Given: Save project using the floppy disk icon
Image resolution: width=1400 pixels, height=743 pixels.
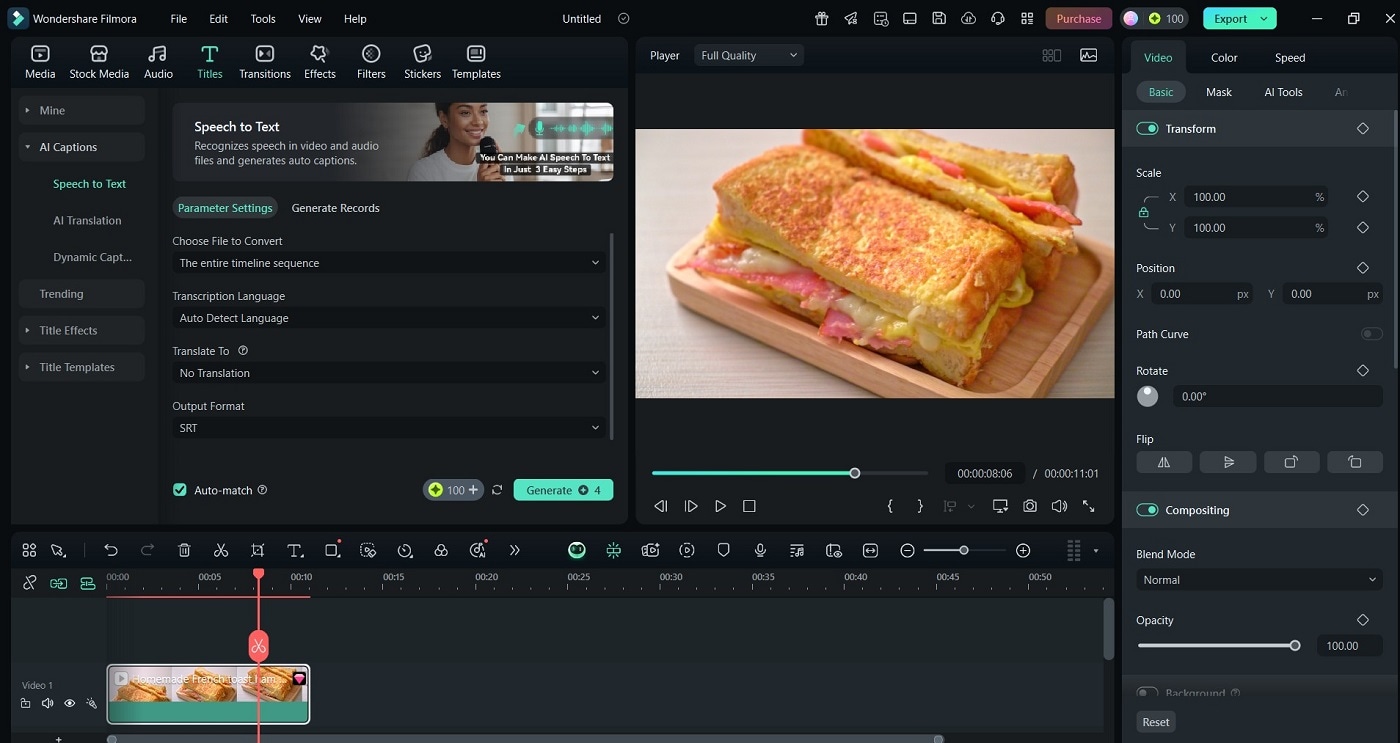Looking at the screenshot, I should tap(938, 18).
